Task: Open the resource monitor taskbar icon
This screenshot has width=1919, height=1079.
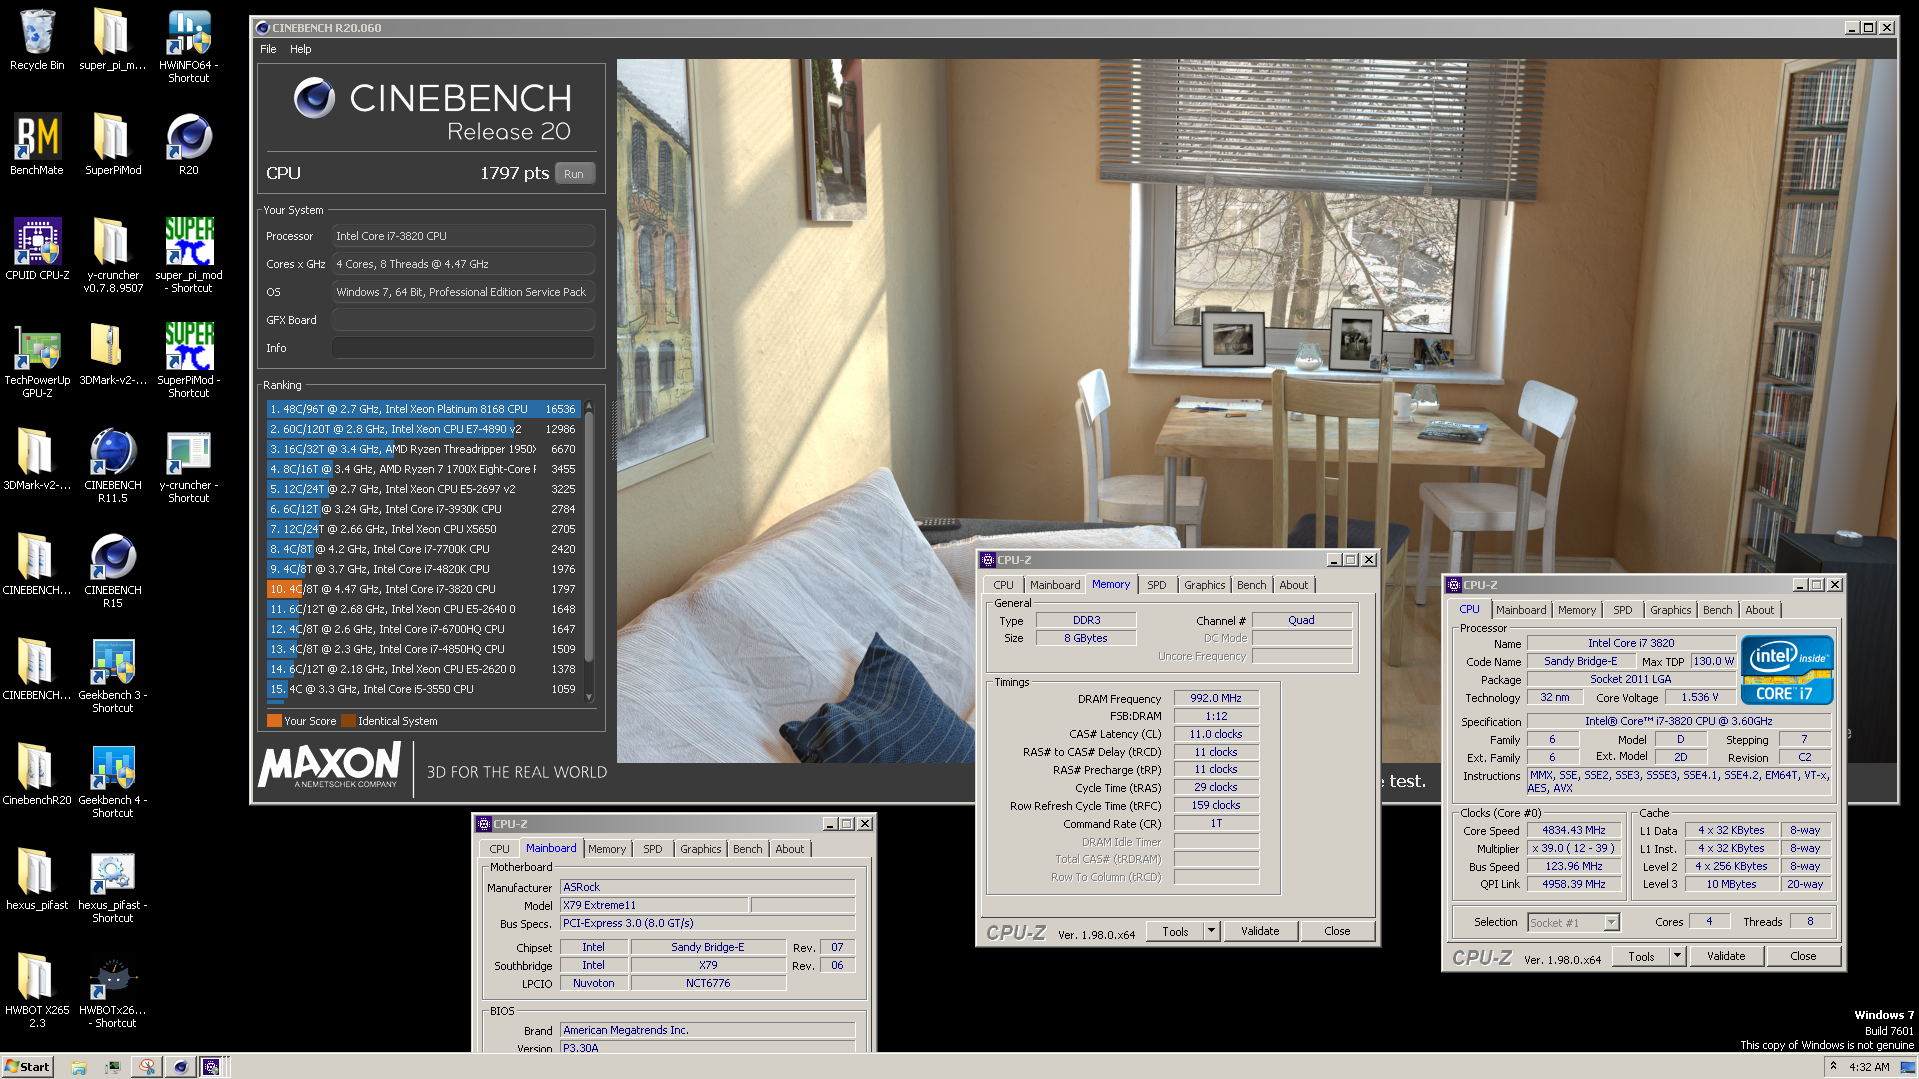Action: (113, 1067)
